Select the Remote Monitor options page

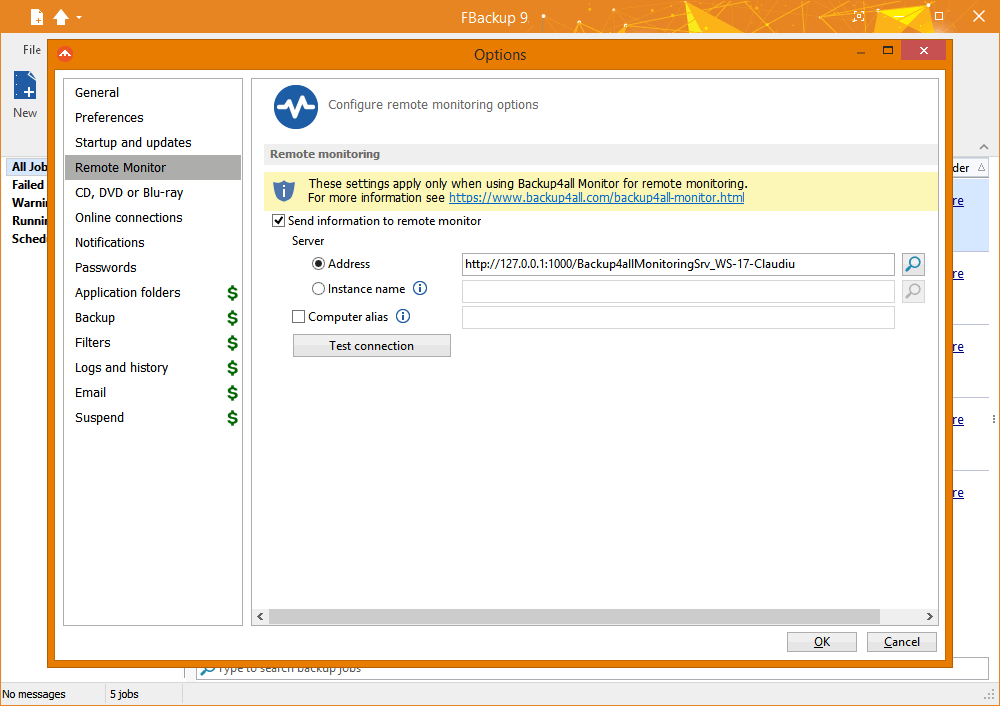point(153,167)
